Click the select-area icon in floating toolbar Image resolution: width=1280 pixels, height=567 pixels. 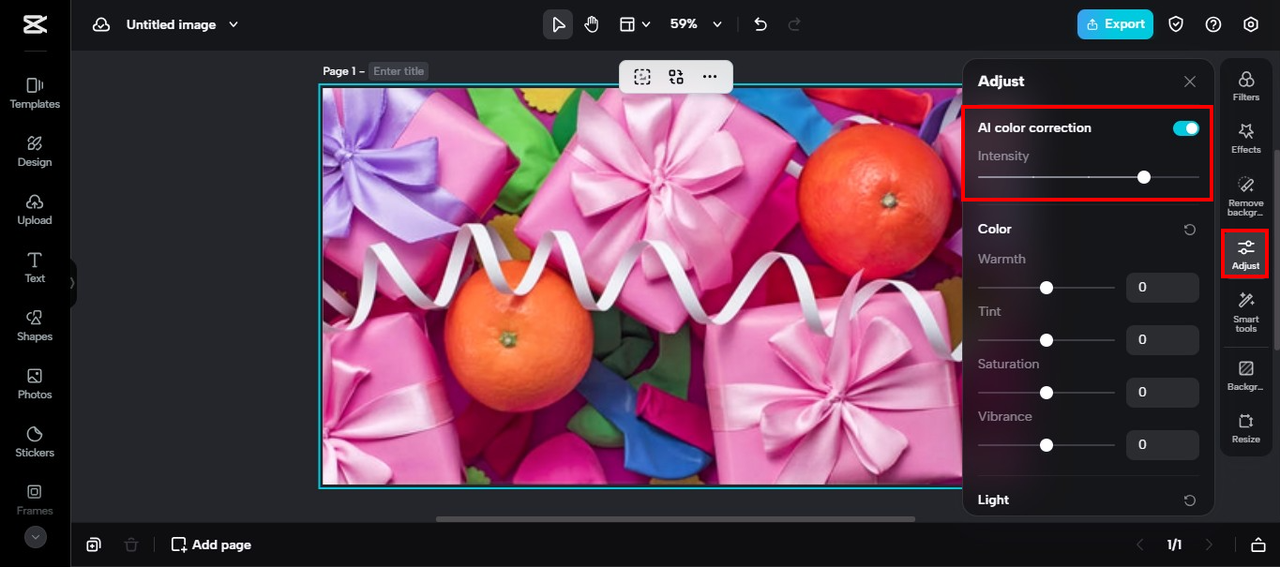[642, 77]
